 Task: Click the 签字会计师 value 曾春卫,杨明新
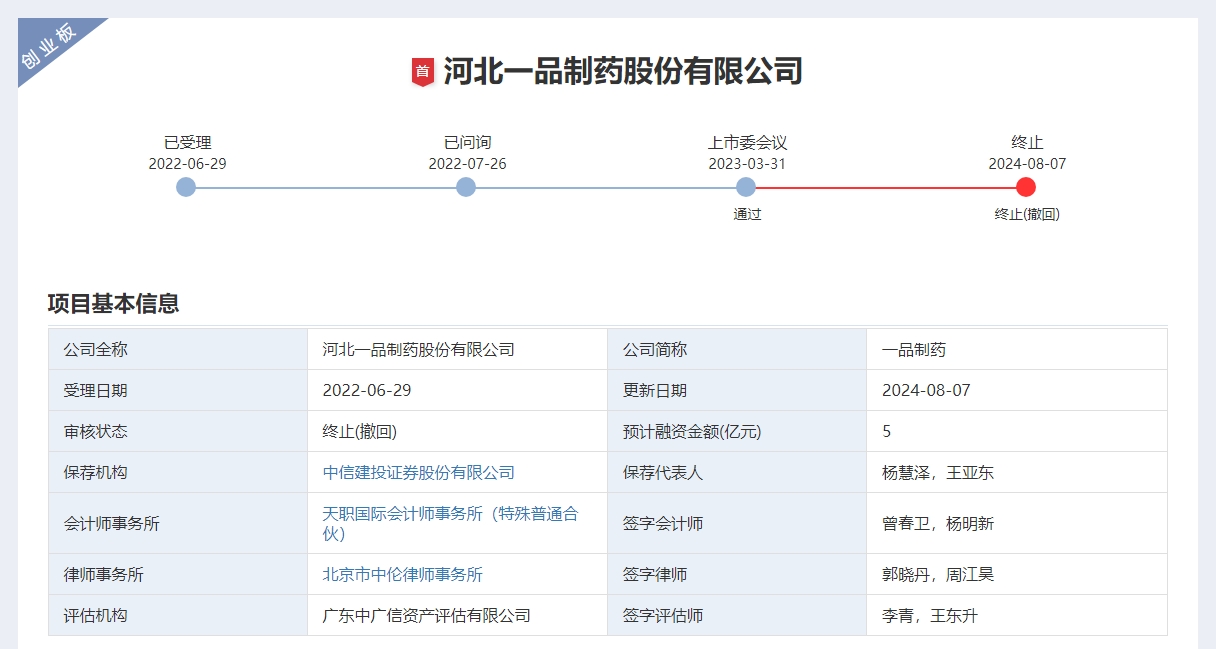[938, 523]
